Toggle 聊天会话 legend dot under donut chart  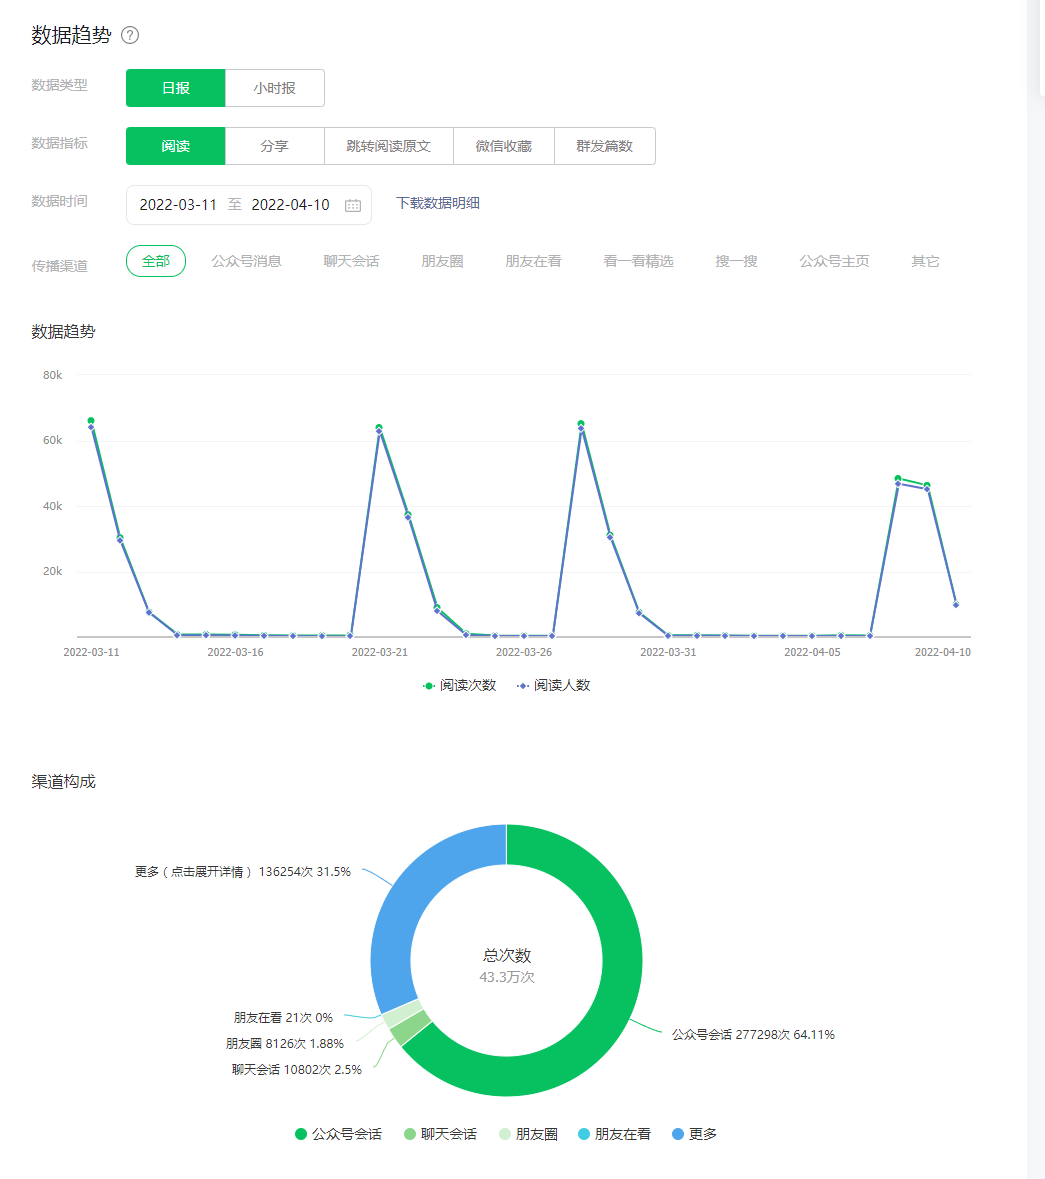(x=410, y=1134)
